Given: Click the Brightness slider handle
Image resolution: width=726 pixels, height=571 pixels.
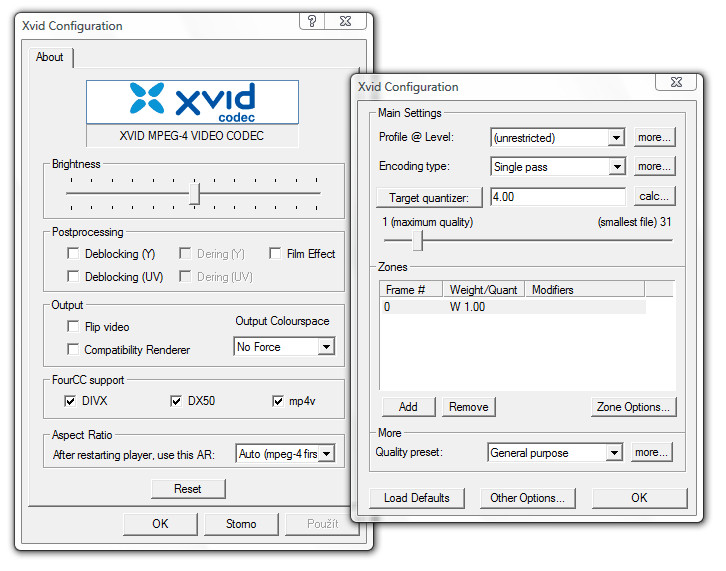Looking at the screenshot, I should click(194, 194).
